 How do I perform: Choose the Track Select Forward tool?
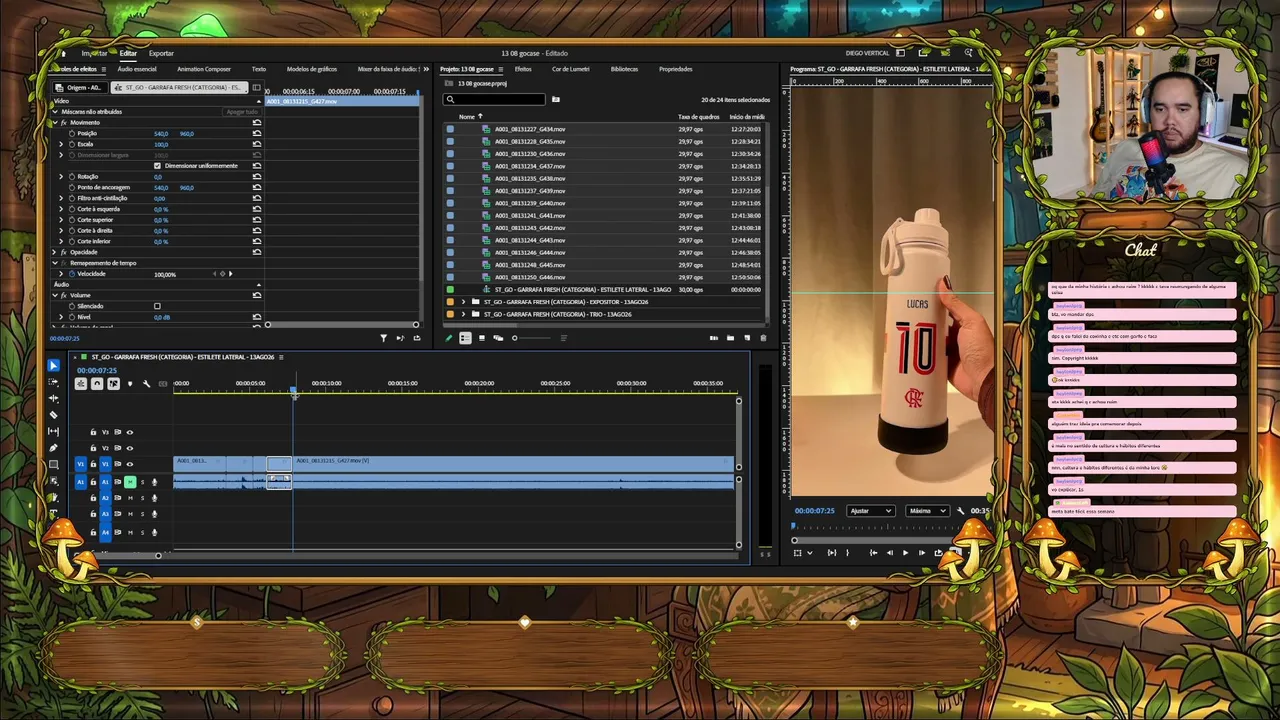click(54, 382)
